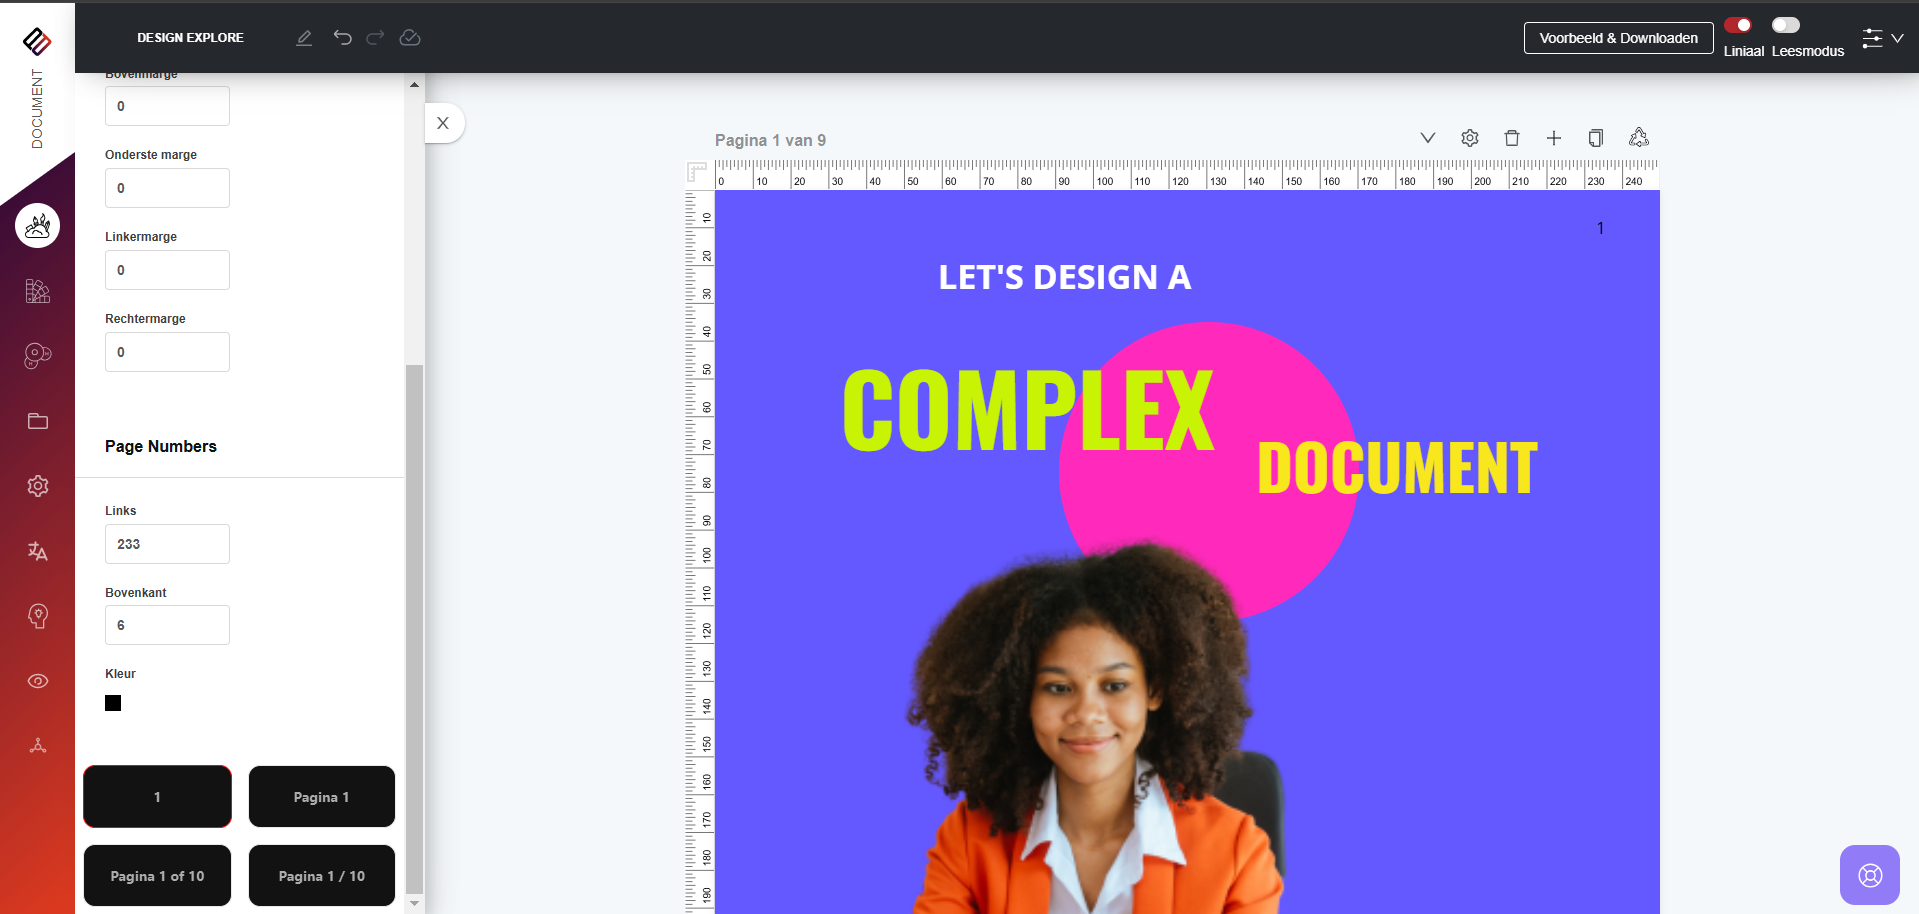Image resolution: width=1919 pixels, height=914 pixels.
Task: Open the folder icon in sidebar
Action: click(x=38, y=421)
